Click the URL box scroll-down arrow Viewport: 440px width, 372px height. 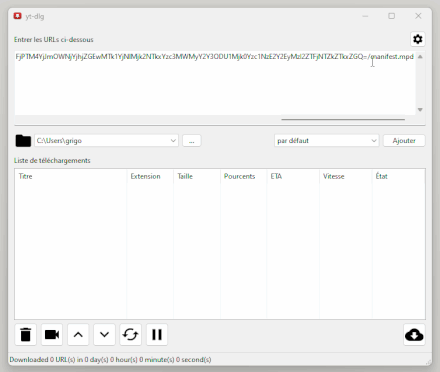click(420, 110)
